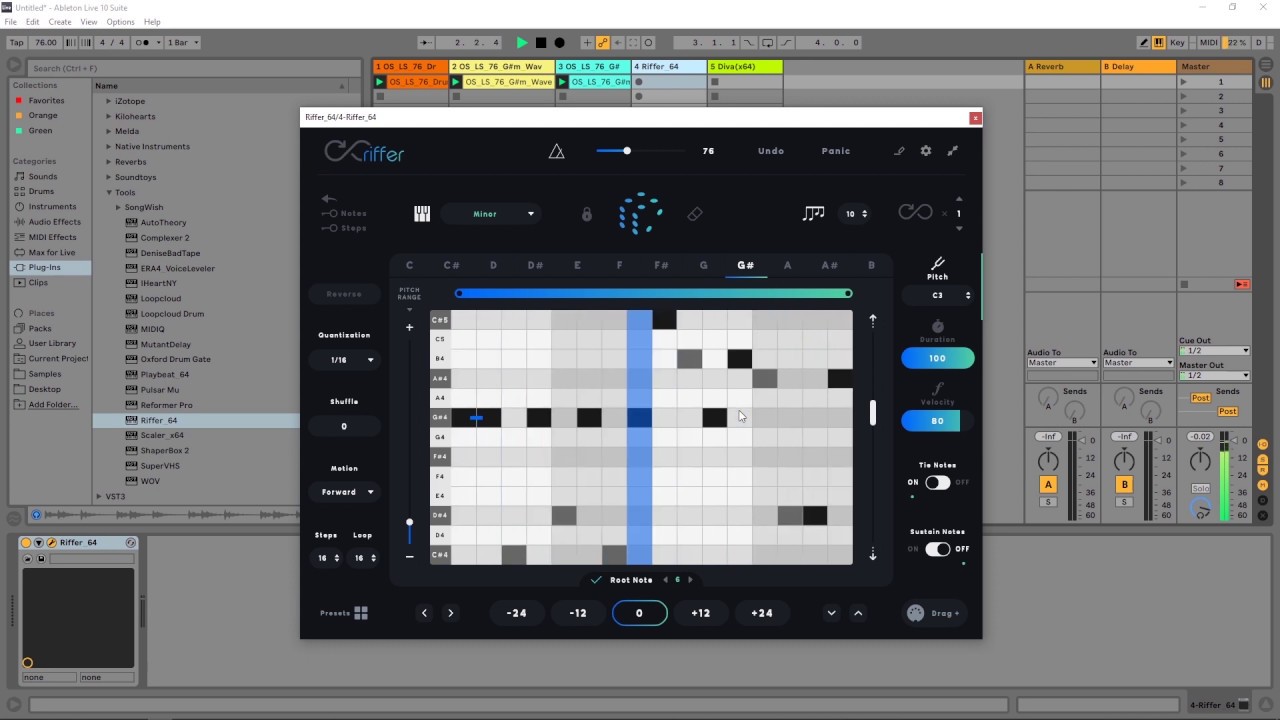
Task: Open the Create menu
Action: coord(60,22)
